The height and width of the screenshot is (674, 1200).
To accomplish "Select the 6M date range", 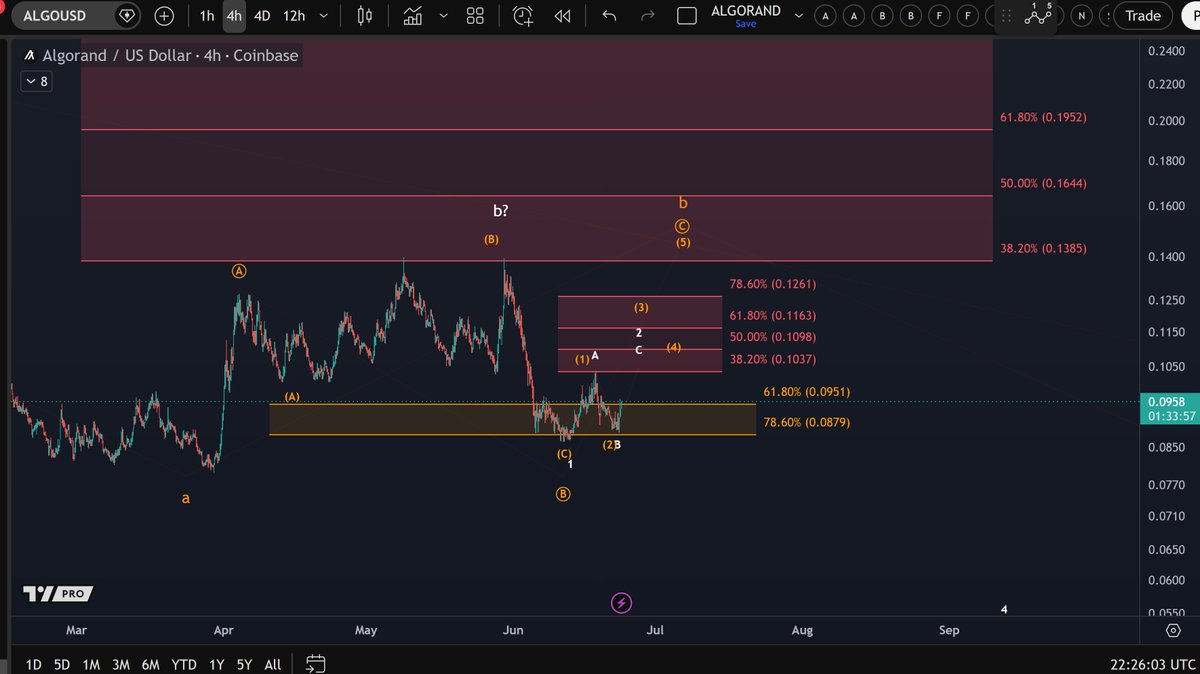I will pyautogui.click(x=151, y=664).
